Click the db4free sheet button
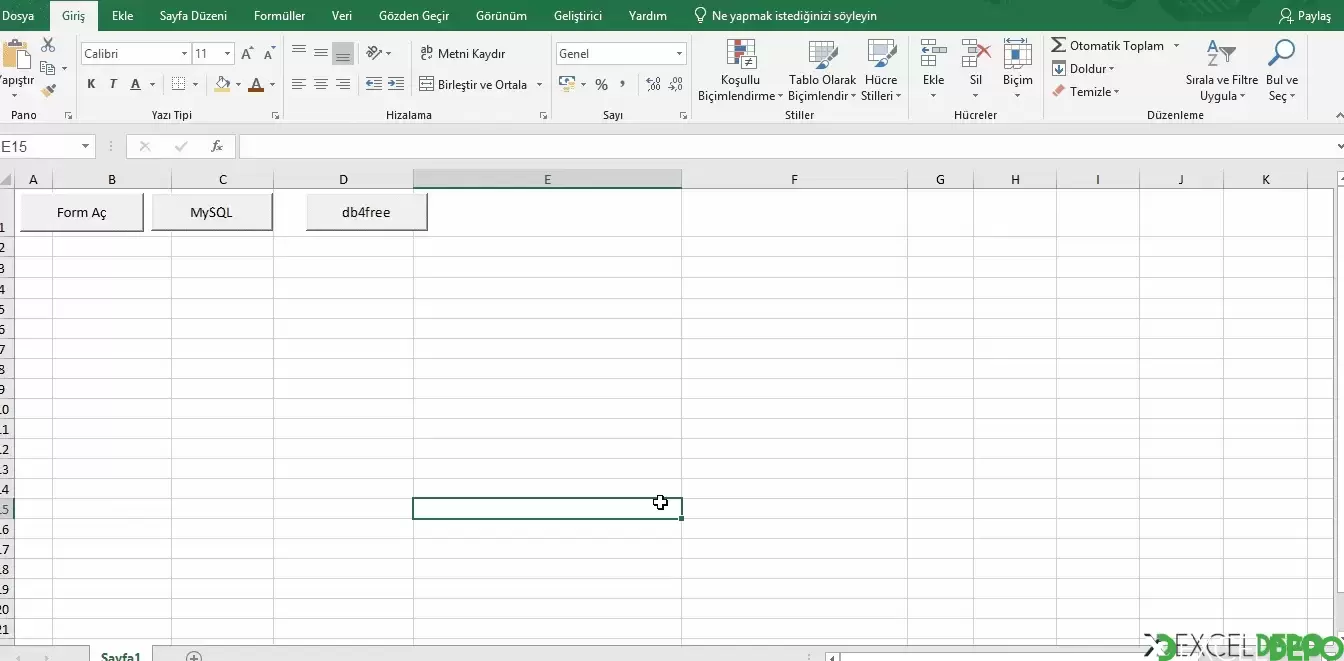 [366, 212]
